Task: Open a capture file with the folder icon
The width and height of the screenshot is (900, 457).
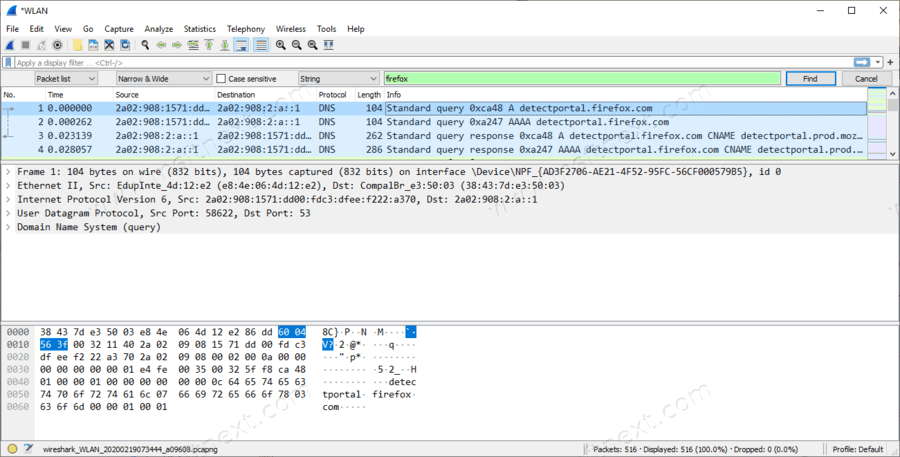Action: pos(77,45)
